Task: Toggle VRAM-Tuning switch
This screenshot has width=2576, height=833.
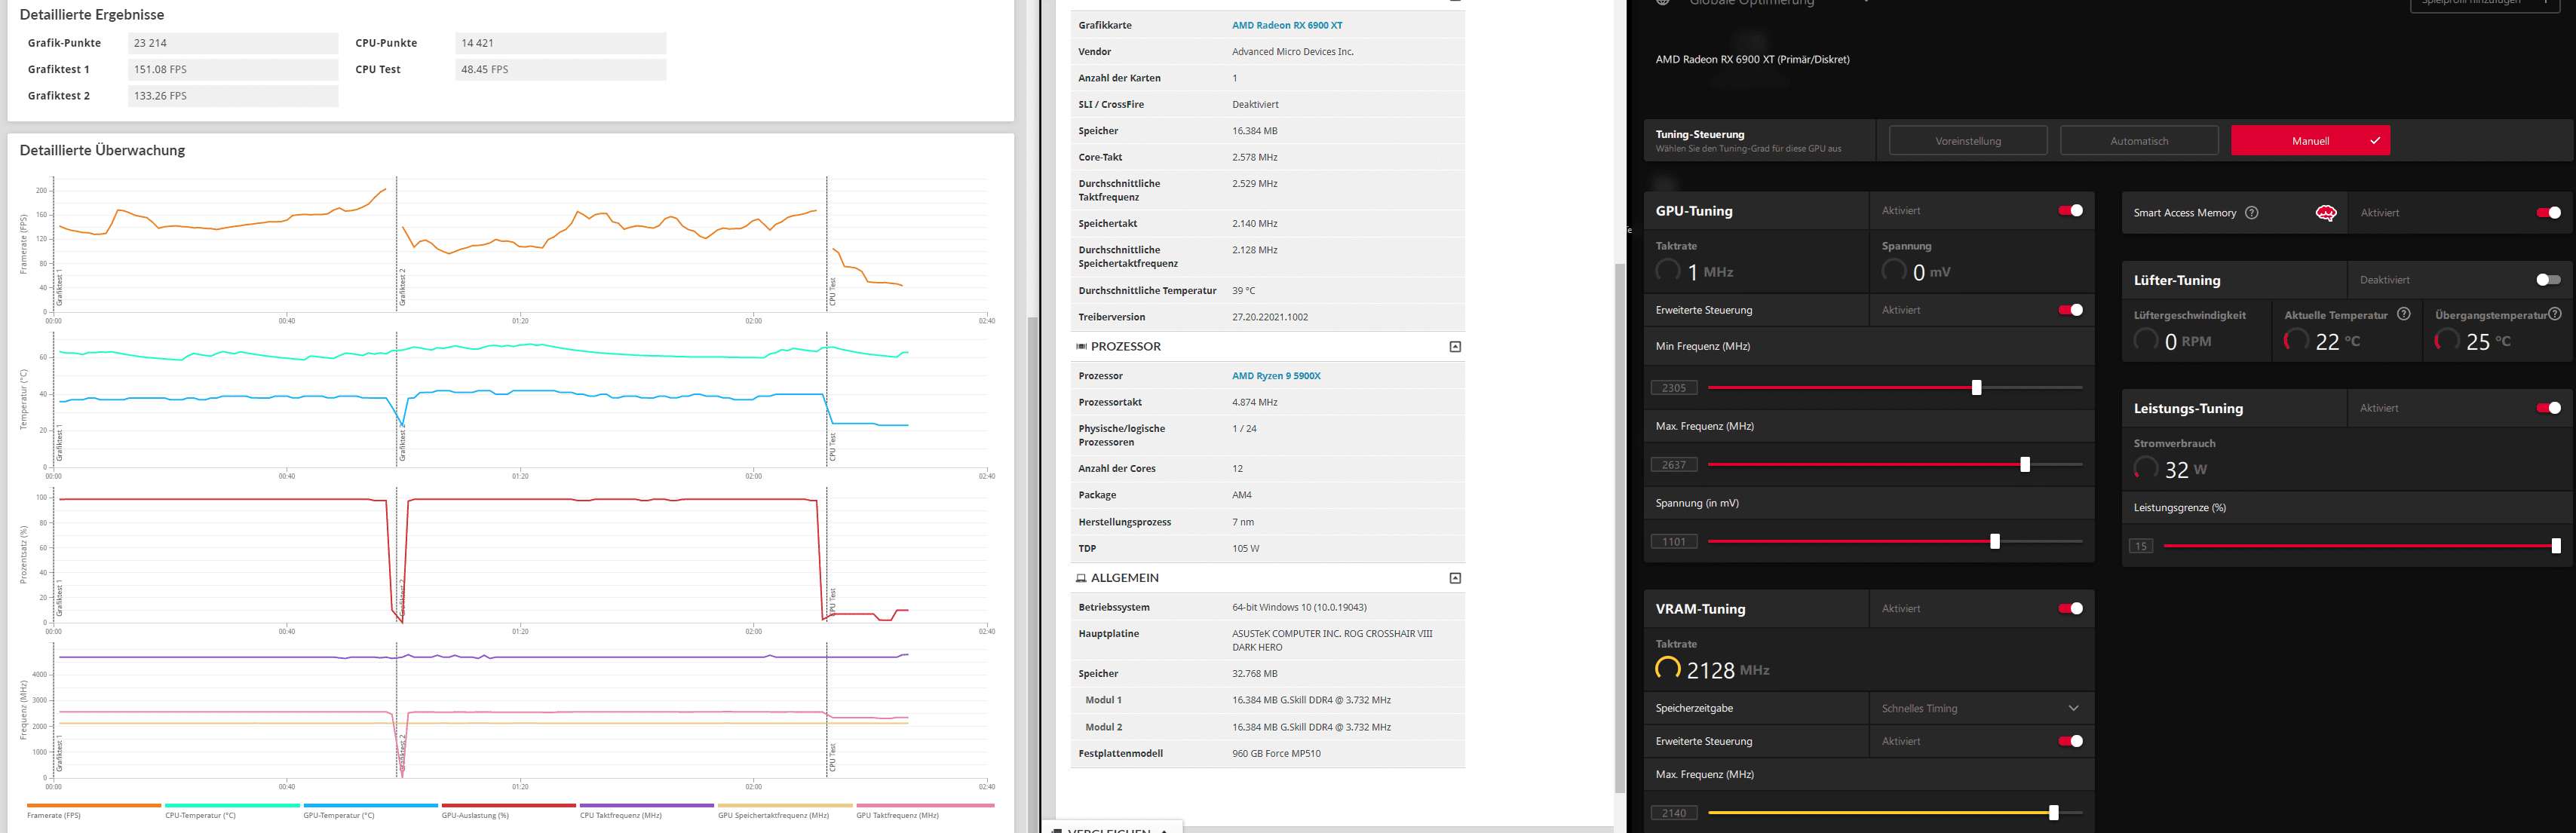Action: 2070,608
